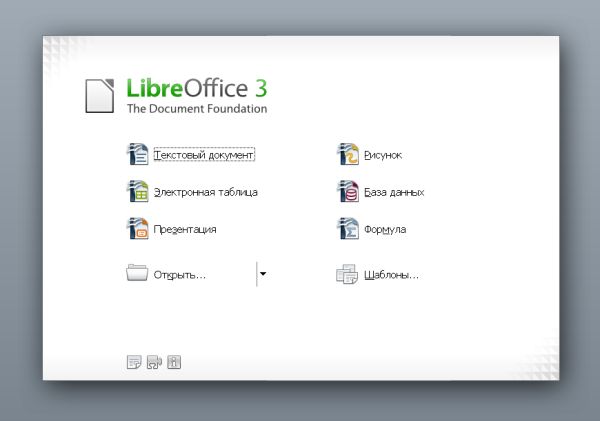Click the extensions puzzle piece icon
Image resolution: width=600 pixels, height=421 pixels.
154,362
